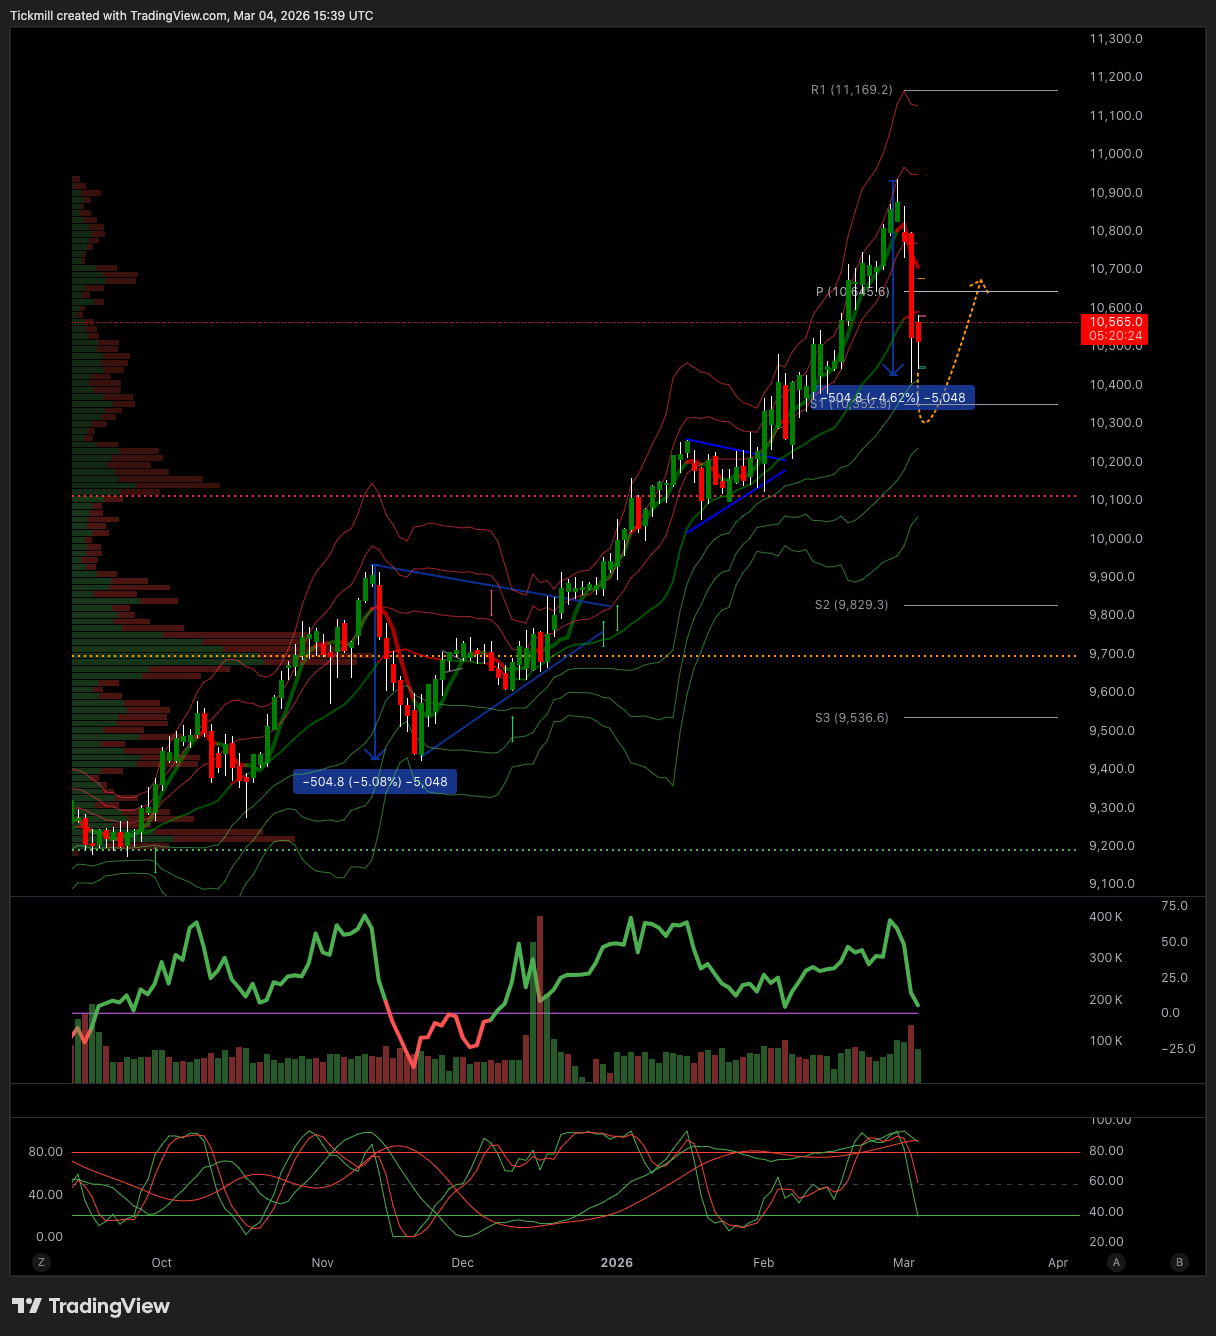The height and width of the screenshot is (1336, 1216).
Task: Click the 10,700.0 price axis label
Action: pos(1116,269)
